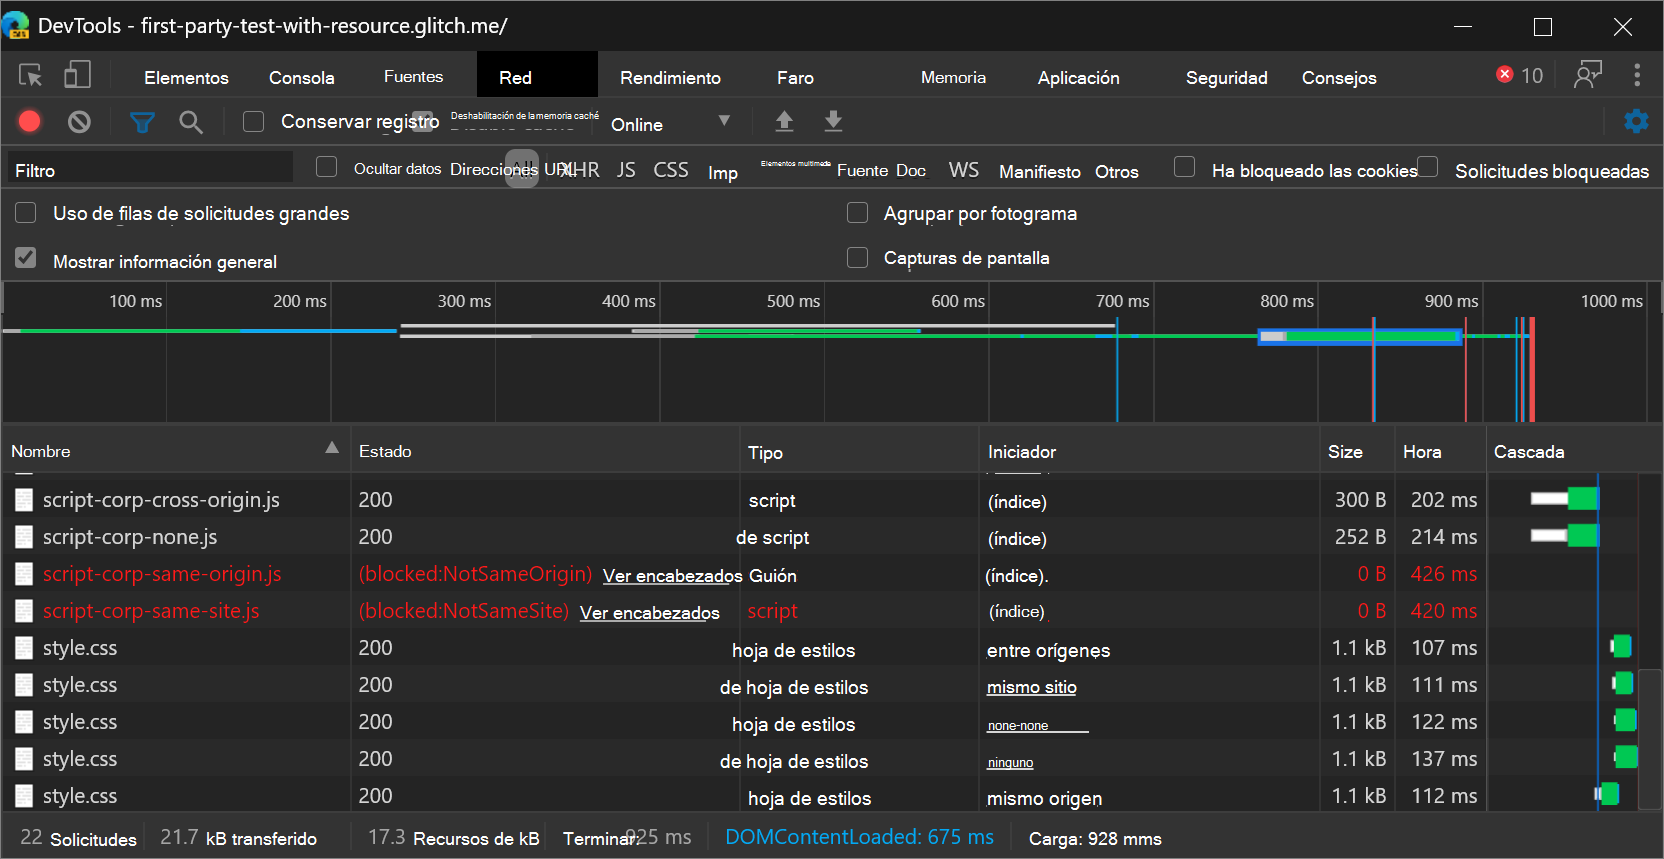Click the file icon of script-corp-same-origin.js

pos(24,574)
